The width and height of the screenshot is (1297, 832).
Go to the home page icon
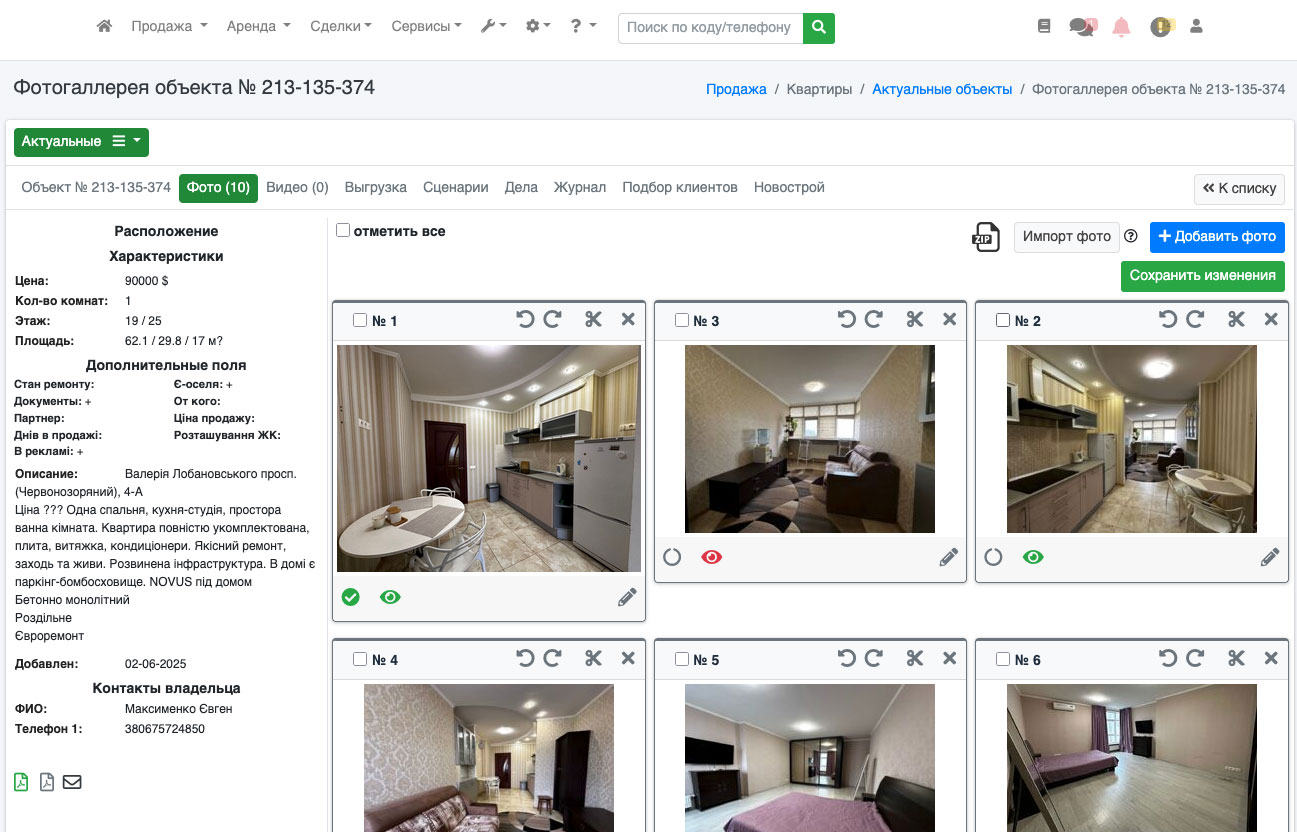[x=104, y=27]
